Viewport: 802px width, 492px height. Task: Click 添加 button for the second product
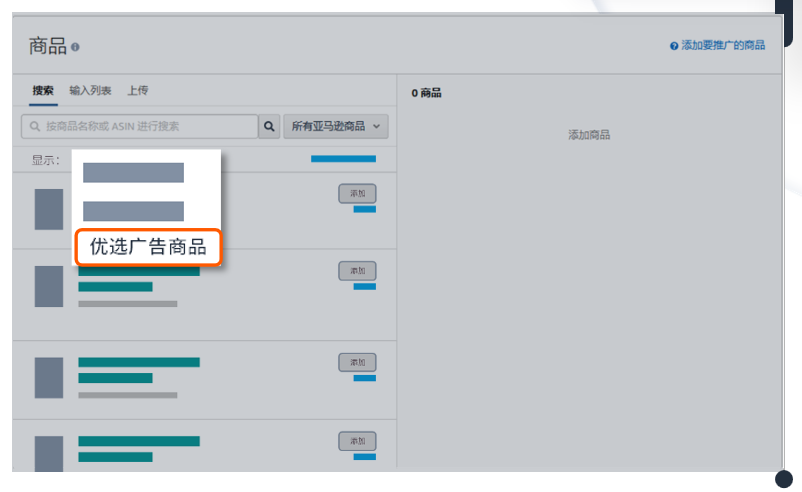pos(357,271)
